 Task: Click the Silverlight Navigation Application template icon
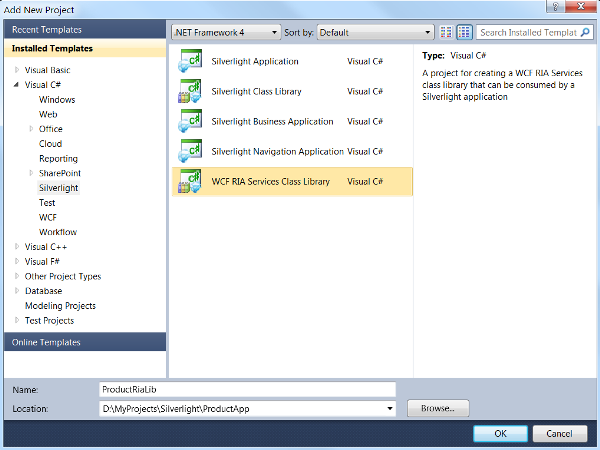(x=190, y=151)
